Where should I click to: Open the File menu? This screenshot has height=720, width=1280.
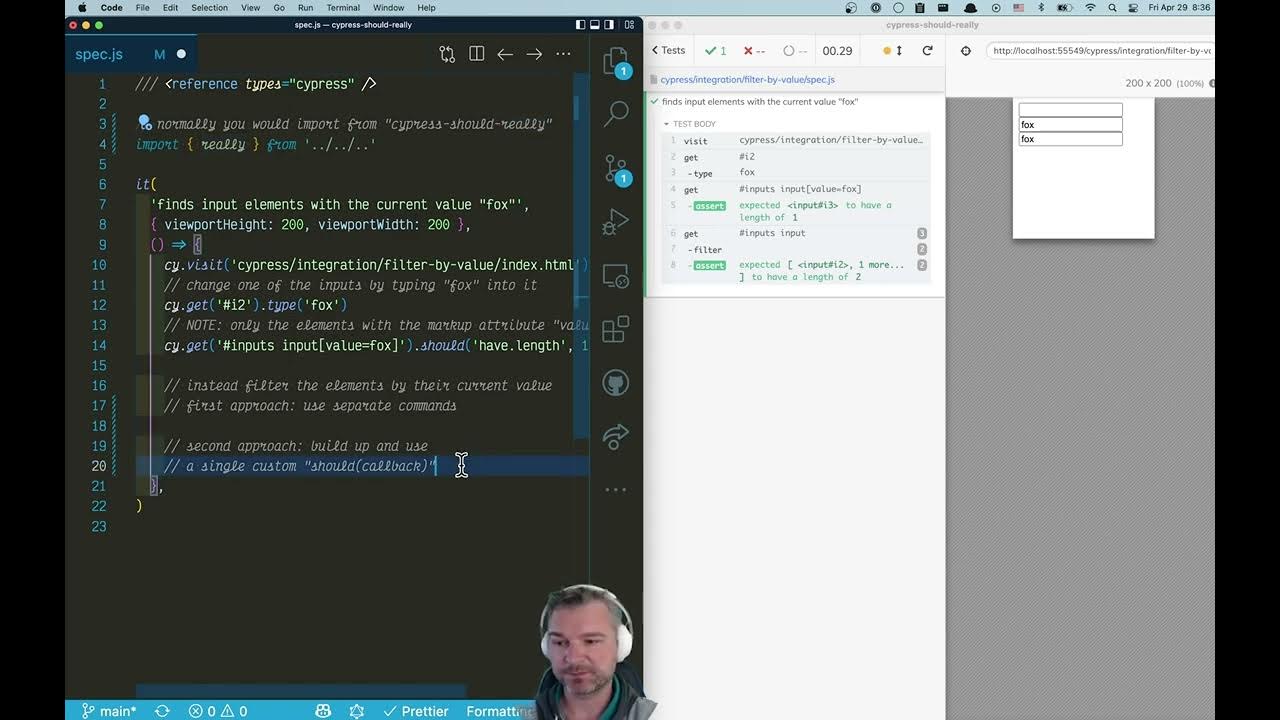(x=142, y=7)
